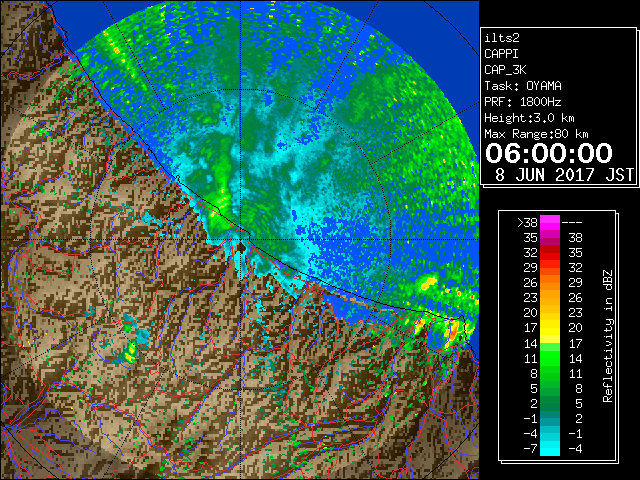This screenshot has width=640, height=480.
Task: Pick the teal -1 to 2 dBZ band
Action: click(550, 418)
